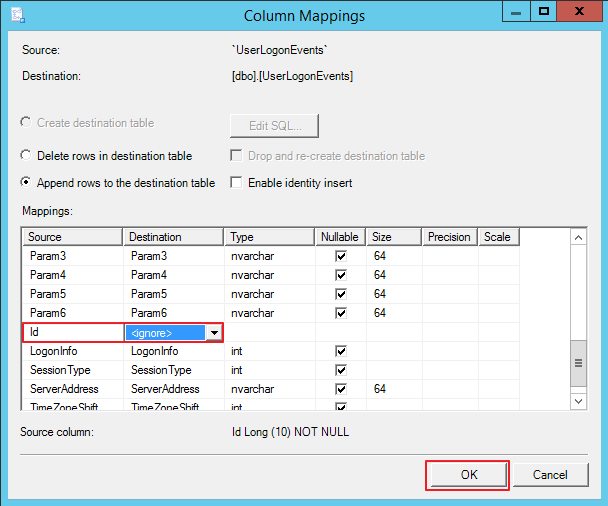608x506 pixels.
Task: Click the Cancel button
Action: pos(550,475)
